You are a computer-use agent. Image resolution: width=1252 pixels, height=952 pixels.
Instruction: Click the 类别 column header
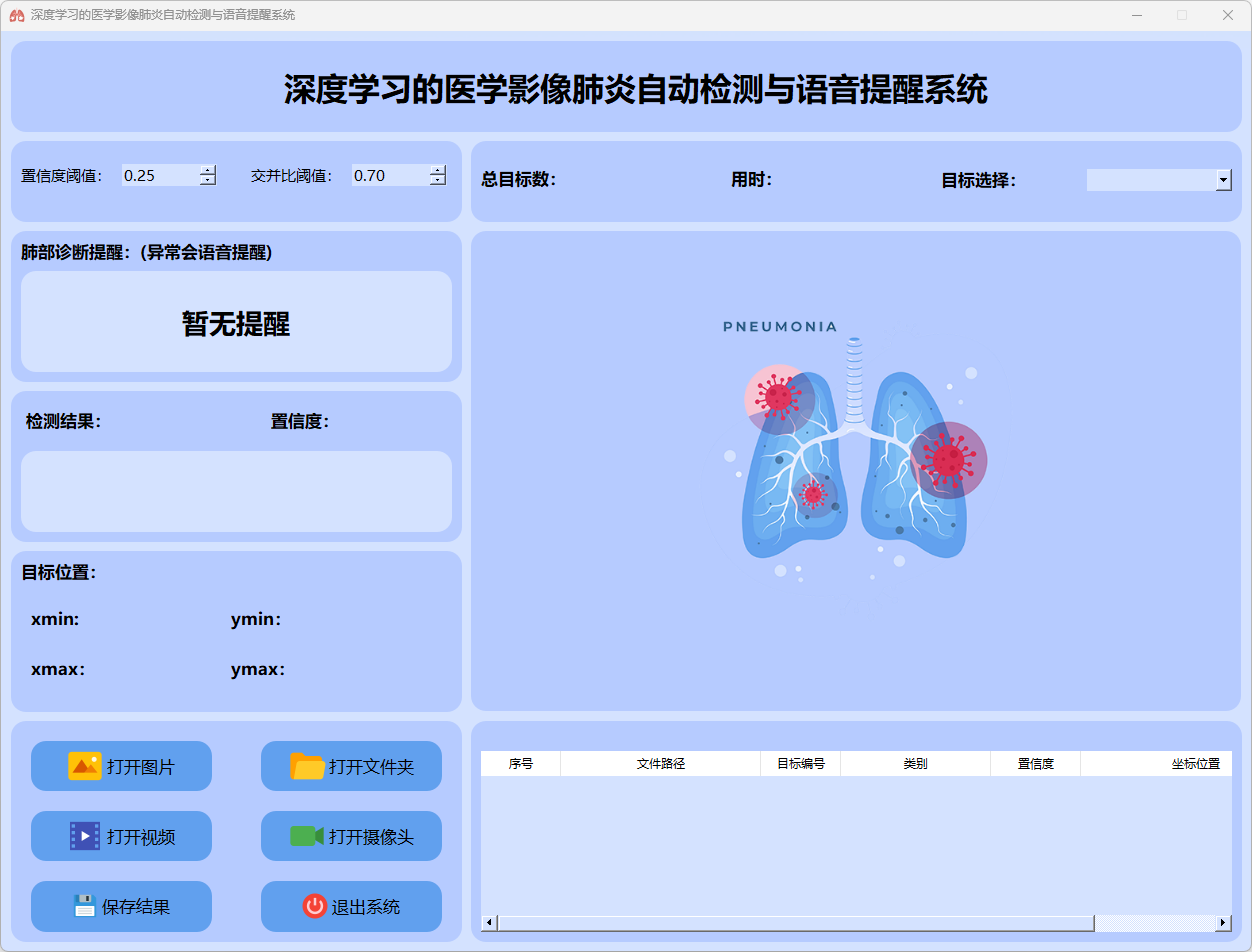[915, 764]
